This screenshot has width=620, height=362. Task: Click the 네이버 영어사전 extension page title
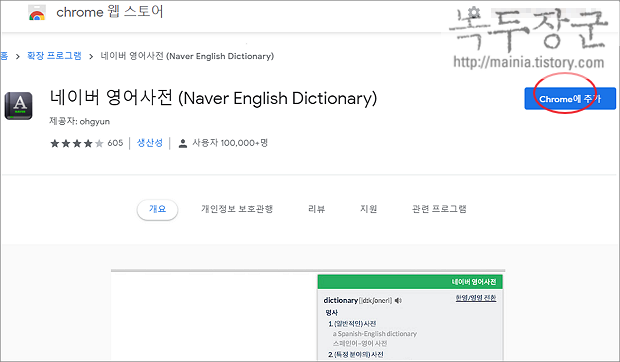213,98
